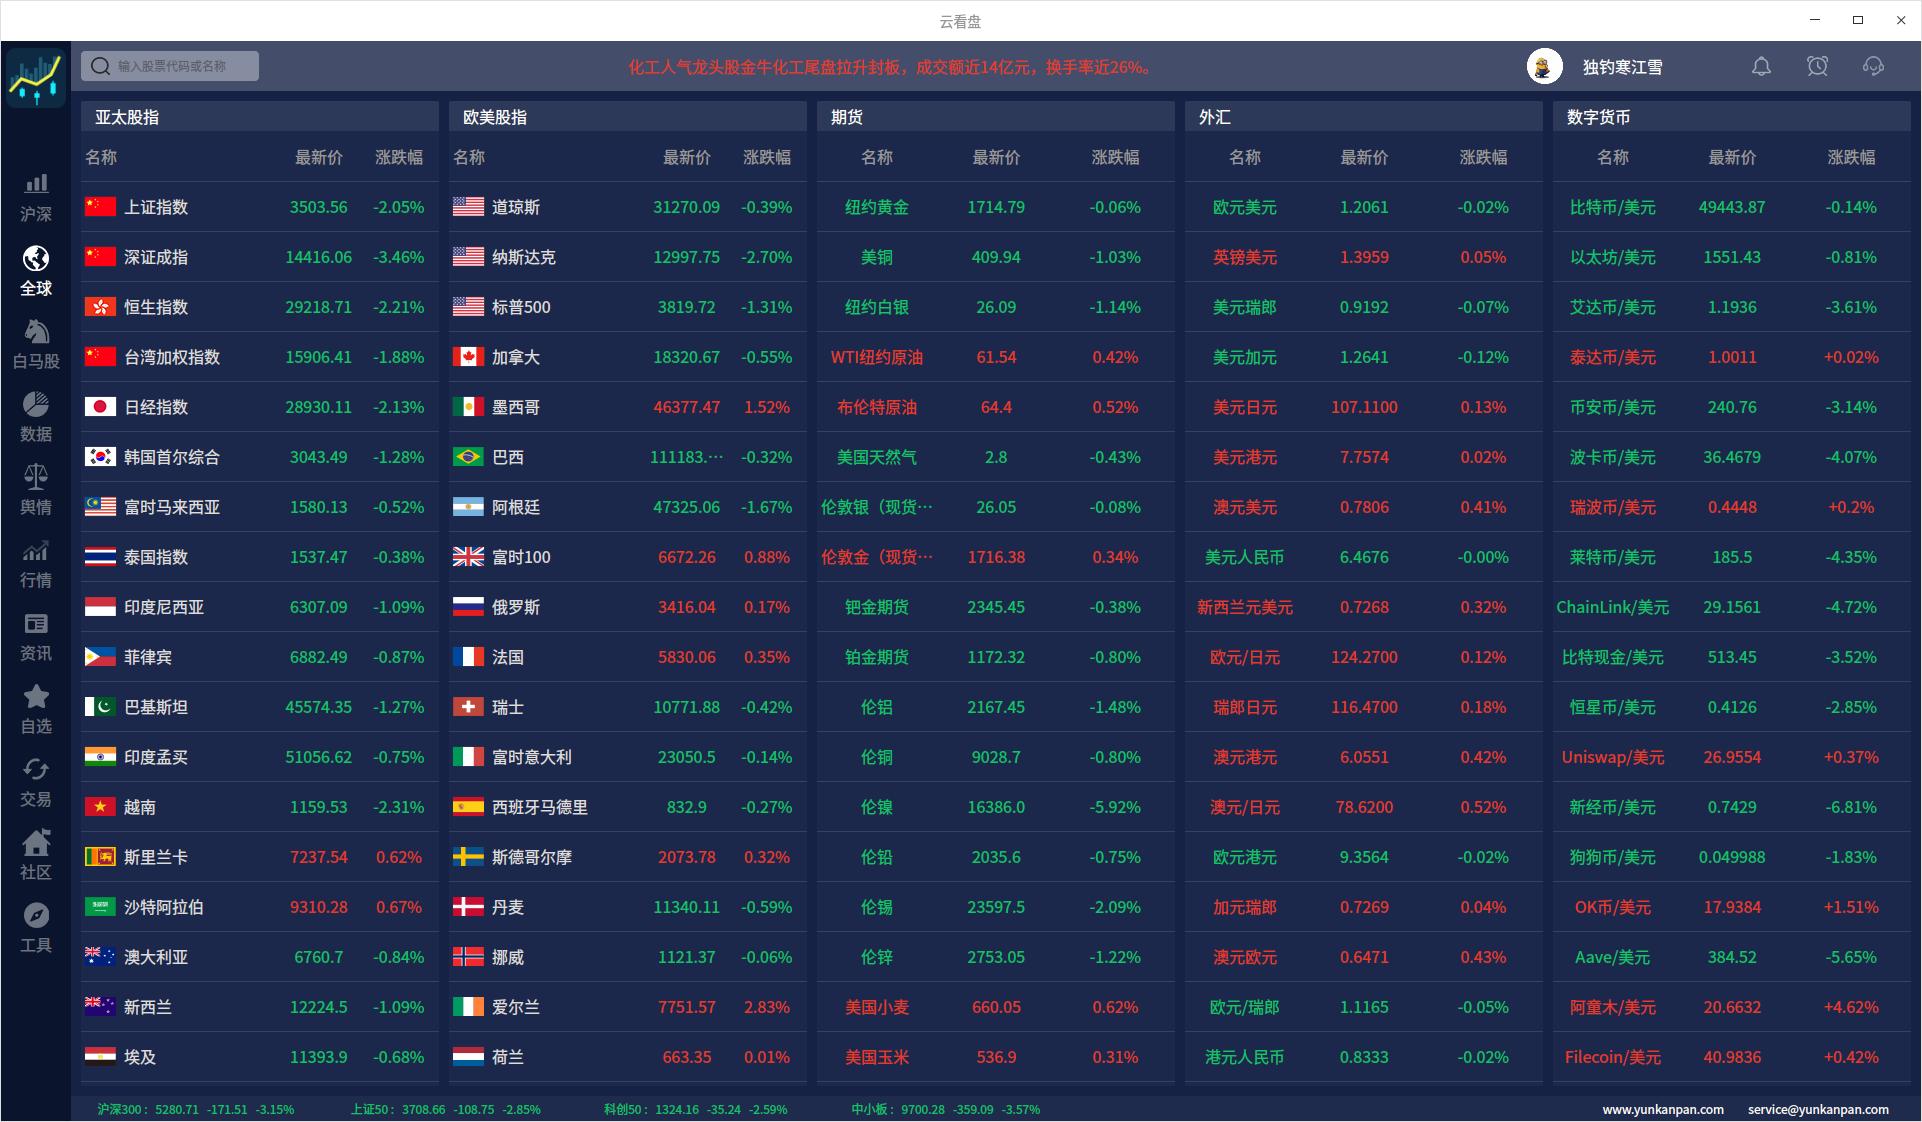Click the service@yunkanpan.com email link
Viewport: 1922px width, 1122px height.
pos(1817,1109)
